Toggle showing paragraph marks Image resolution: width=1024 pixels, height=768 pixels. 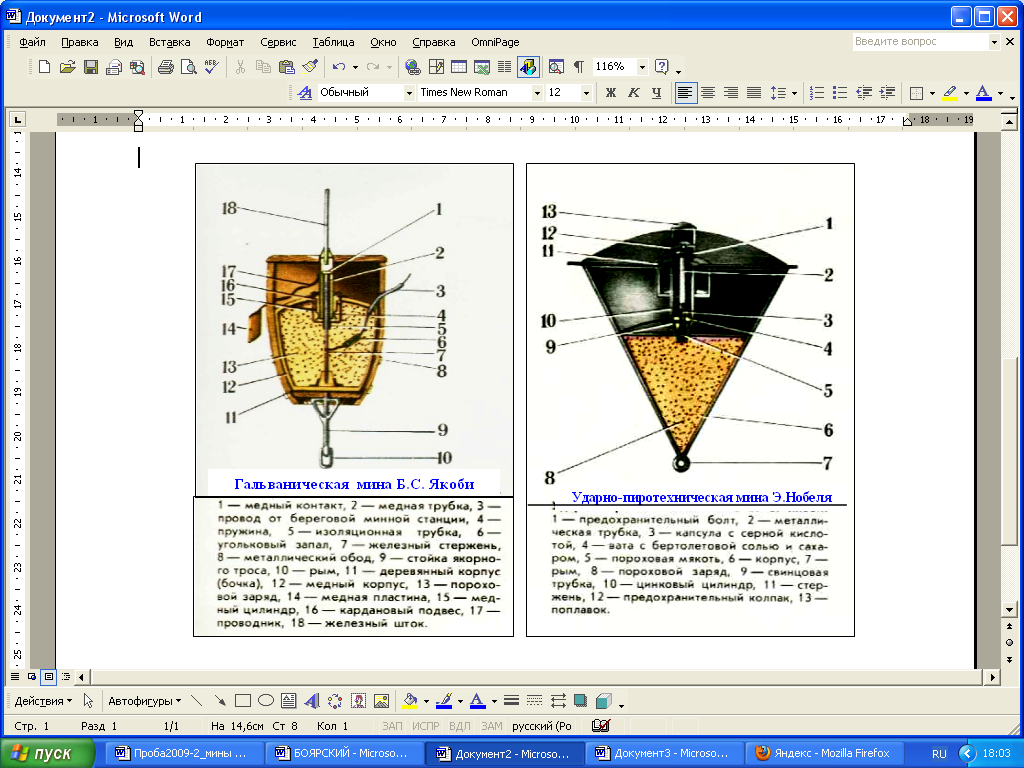579,67
